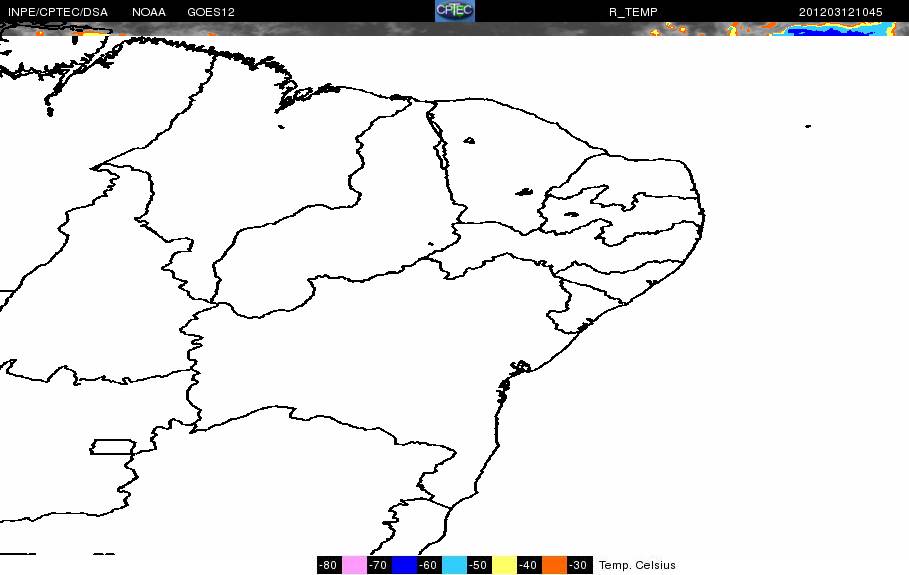Choose the yellow -50 color swatch
Screen dimensions: 909x575
pyautogui.click(x=504, y=565)
